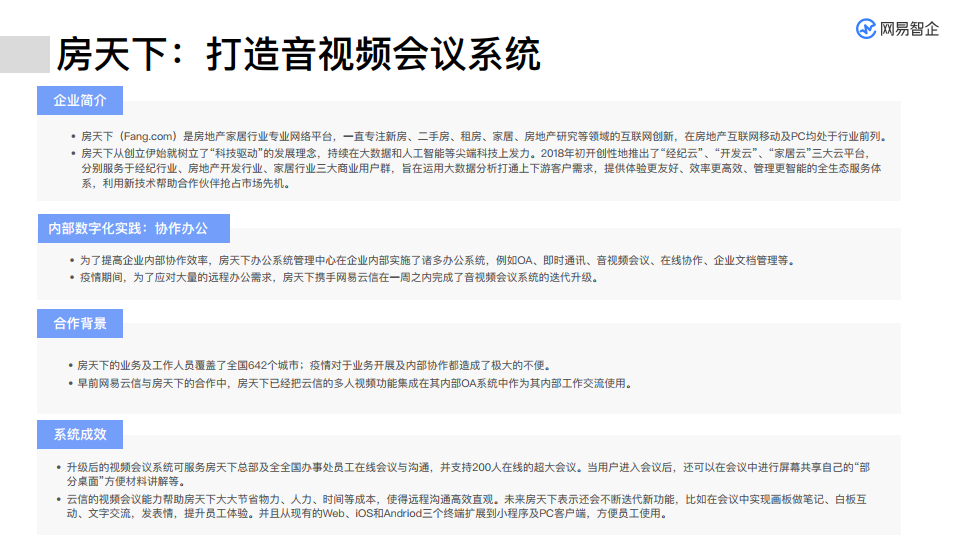Click the gray block left of the title

click(x=24, y=54)
